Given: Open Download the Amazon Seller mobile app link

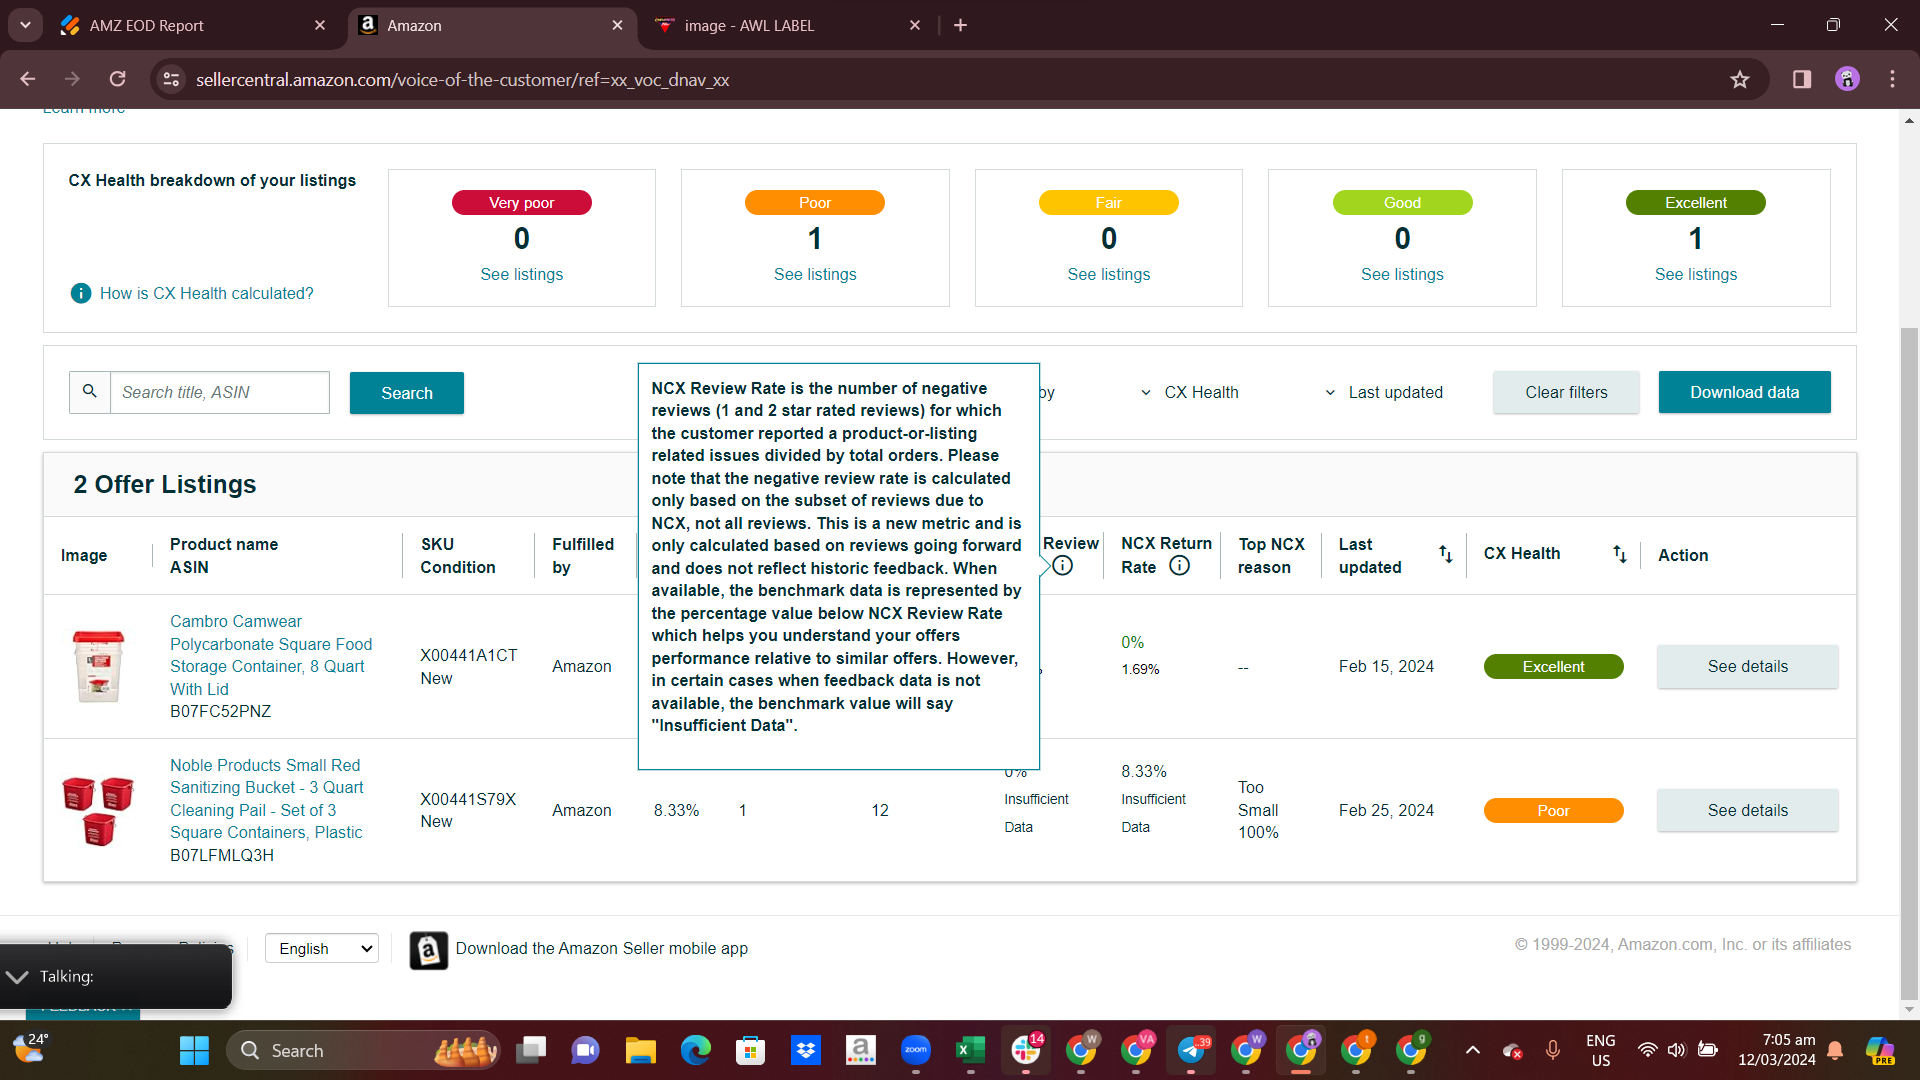Looking at the screenshot, I should point(601,948).
